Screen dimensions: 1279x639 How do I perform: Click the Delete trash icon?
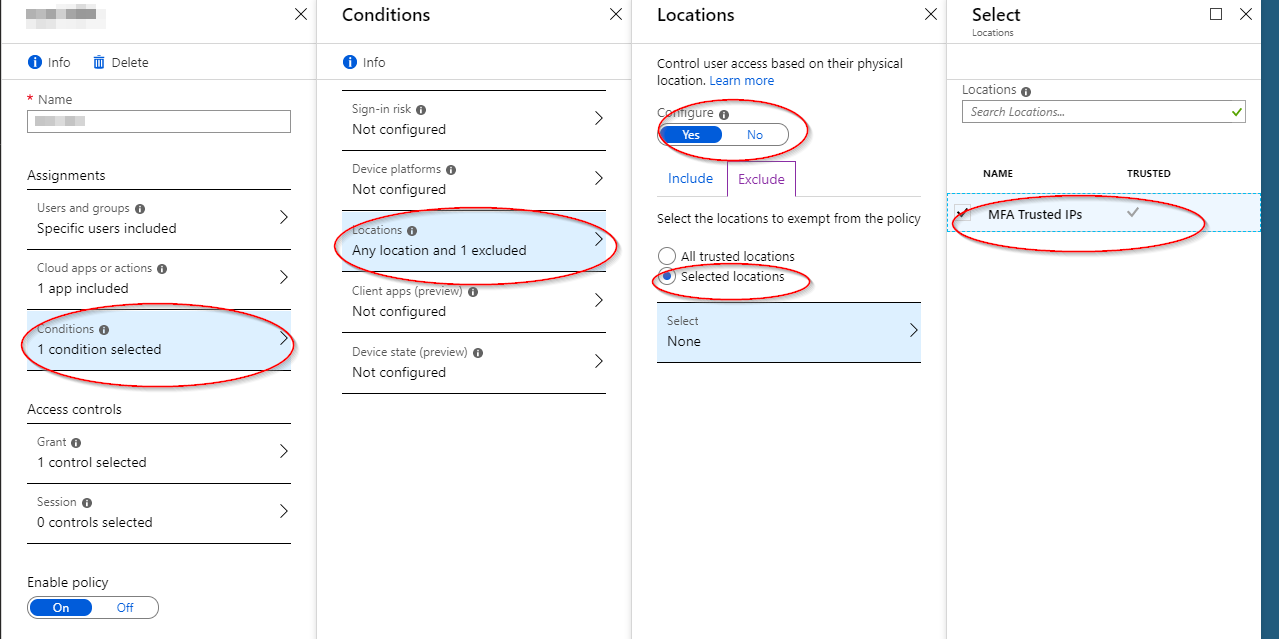pyautogui.click(x=99, y=62)
